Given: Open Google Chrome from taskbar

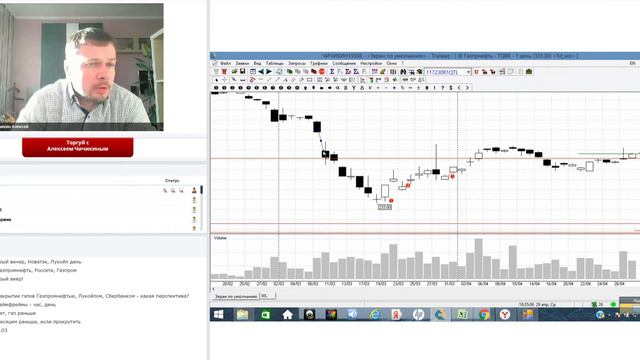Looking at the screenshot, I should pos(484,314).
